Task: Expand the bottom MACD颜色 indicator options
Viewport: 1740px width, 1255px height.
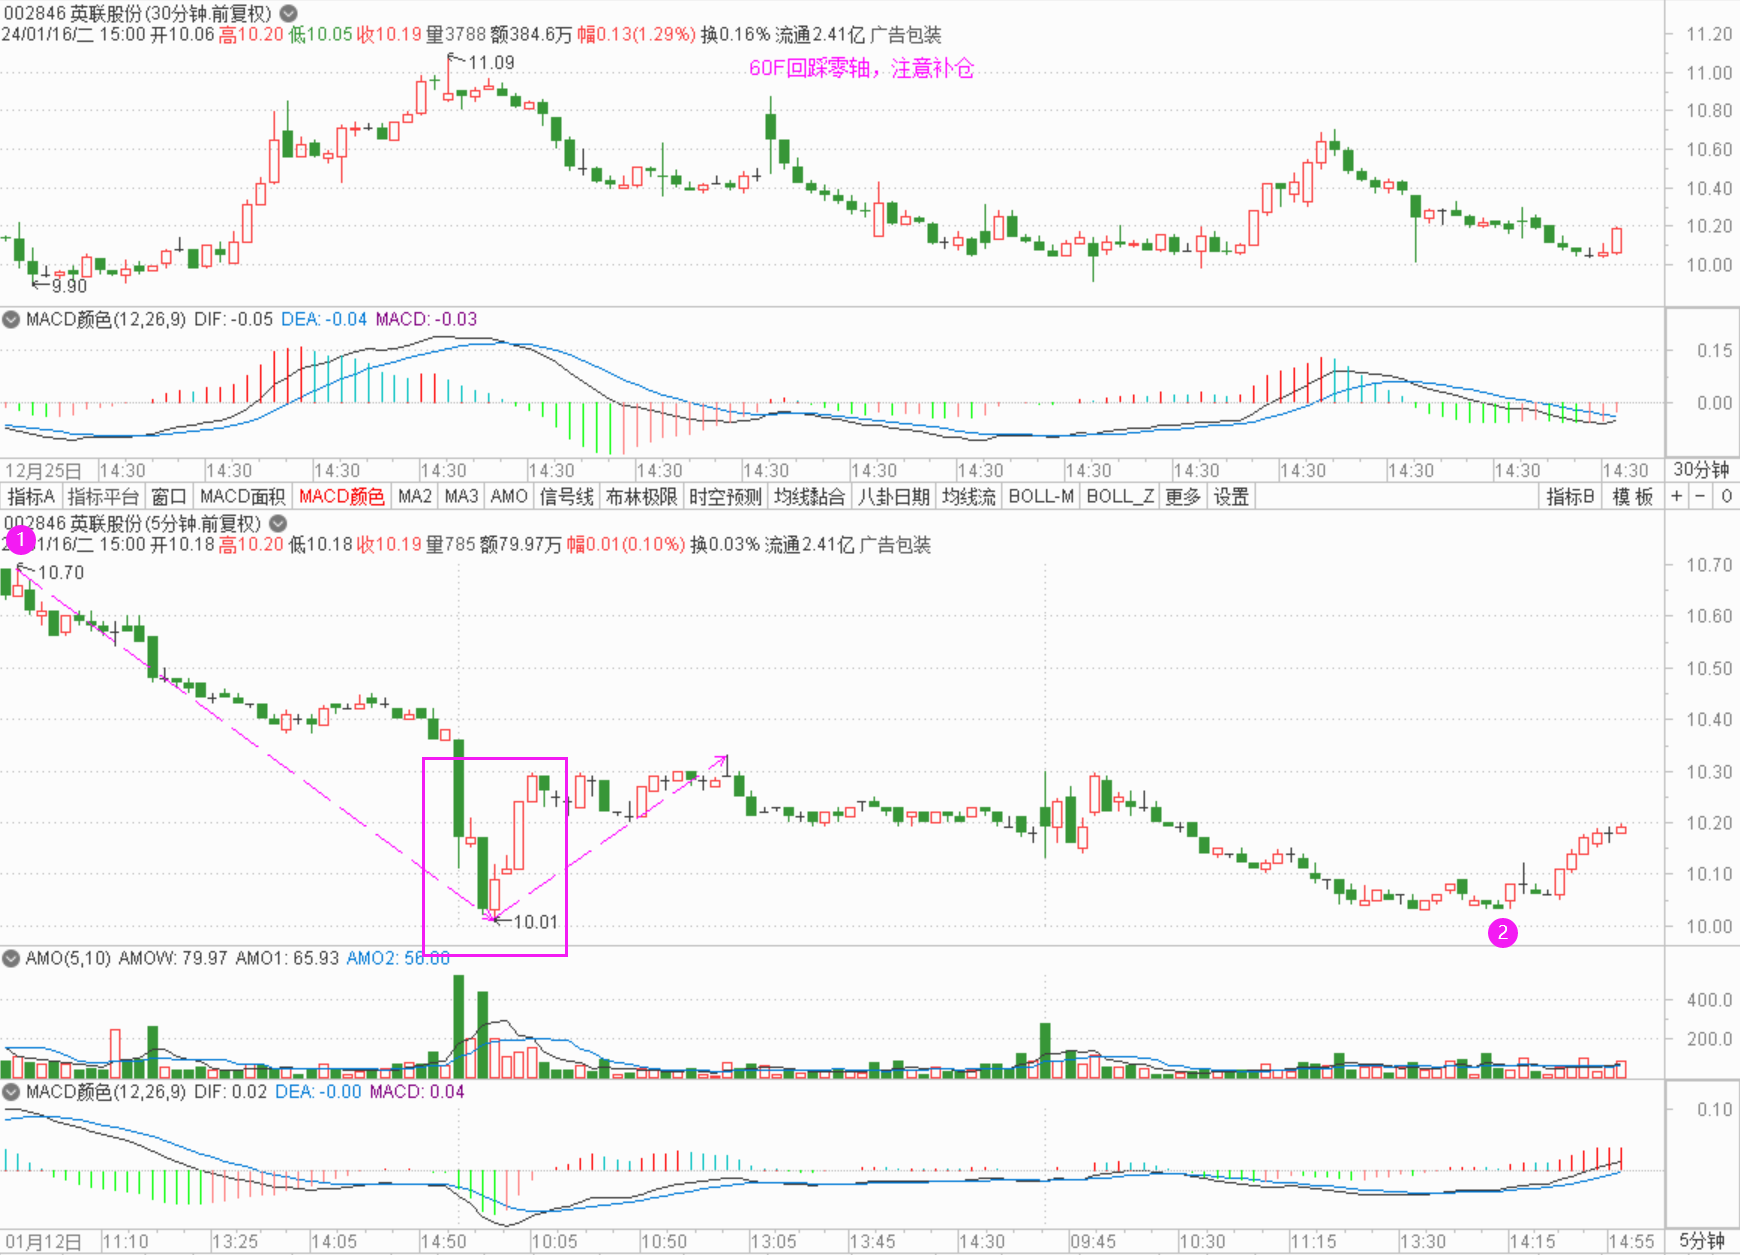Action: [x=11, y=1091]
